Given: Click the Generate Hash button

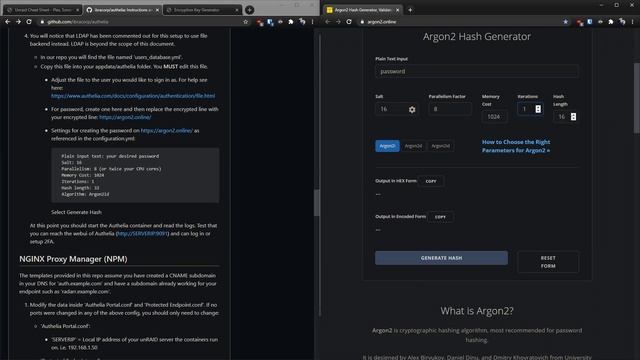Looking at the screenshot, I should [441, 258].
